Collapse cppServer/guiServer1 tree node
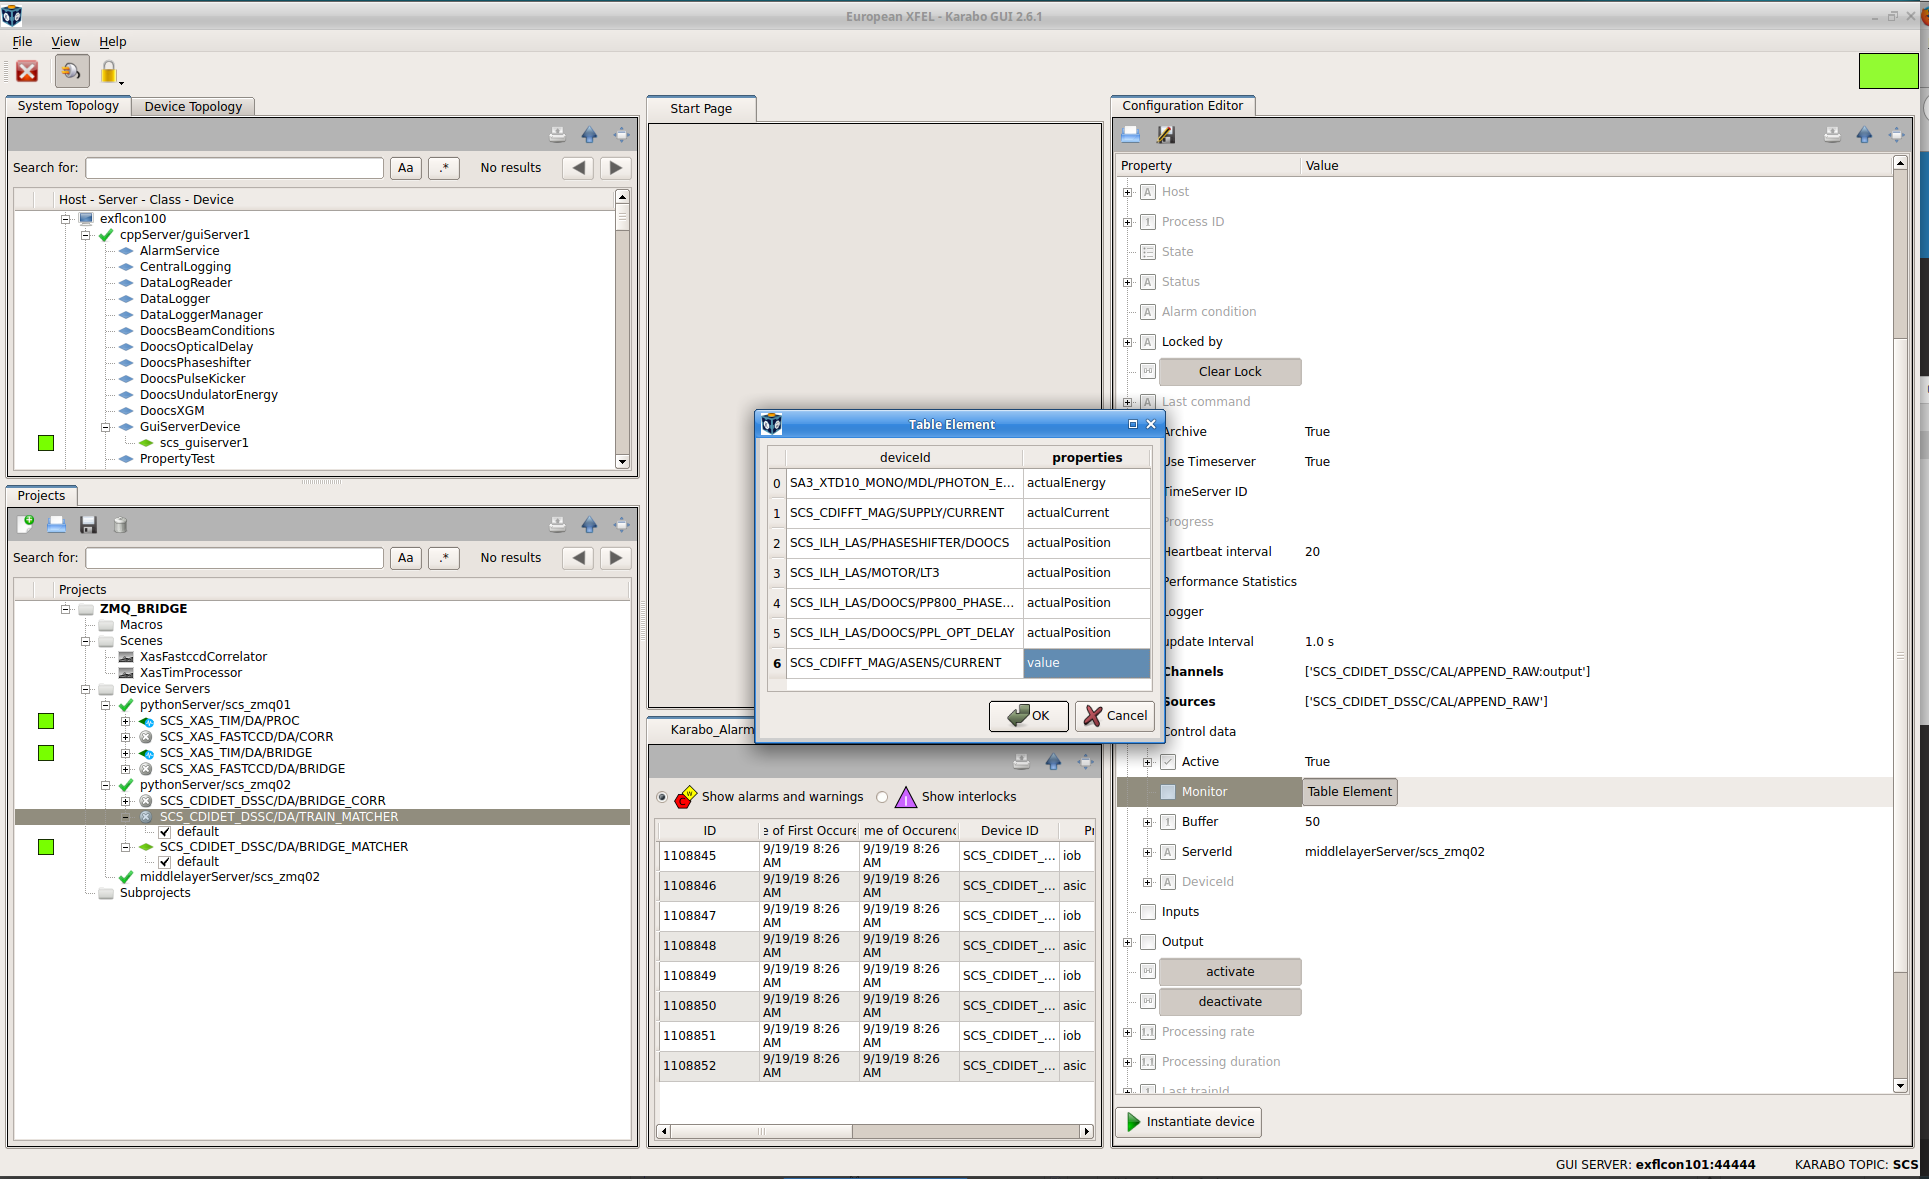Screen dimensions: 1929x1179 86,235
